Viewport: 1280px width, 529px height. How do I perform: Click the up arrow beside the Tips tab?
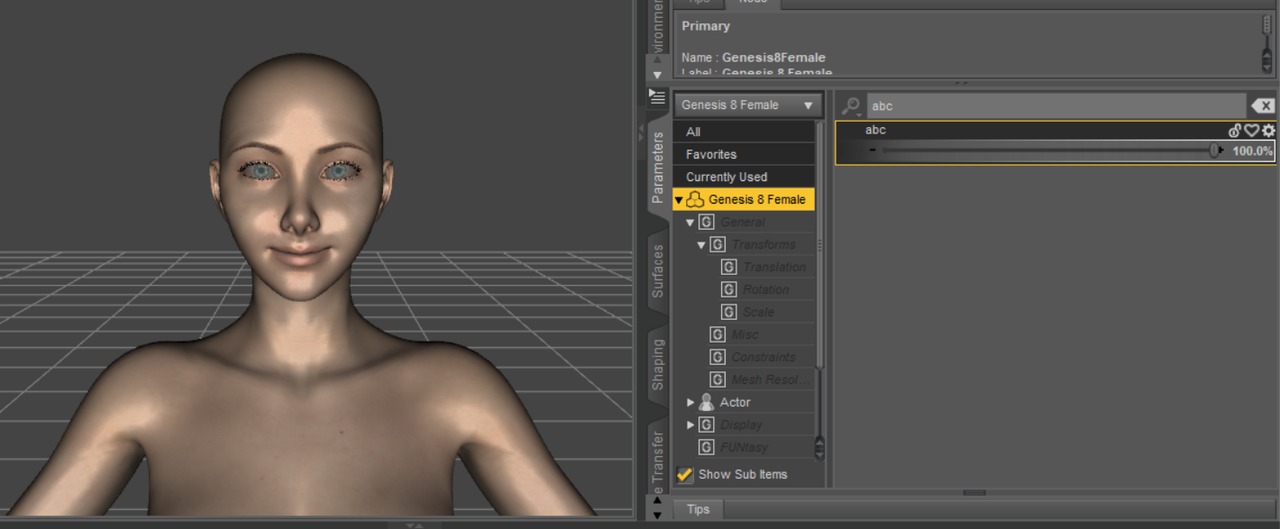coord(657,502)
